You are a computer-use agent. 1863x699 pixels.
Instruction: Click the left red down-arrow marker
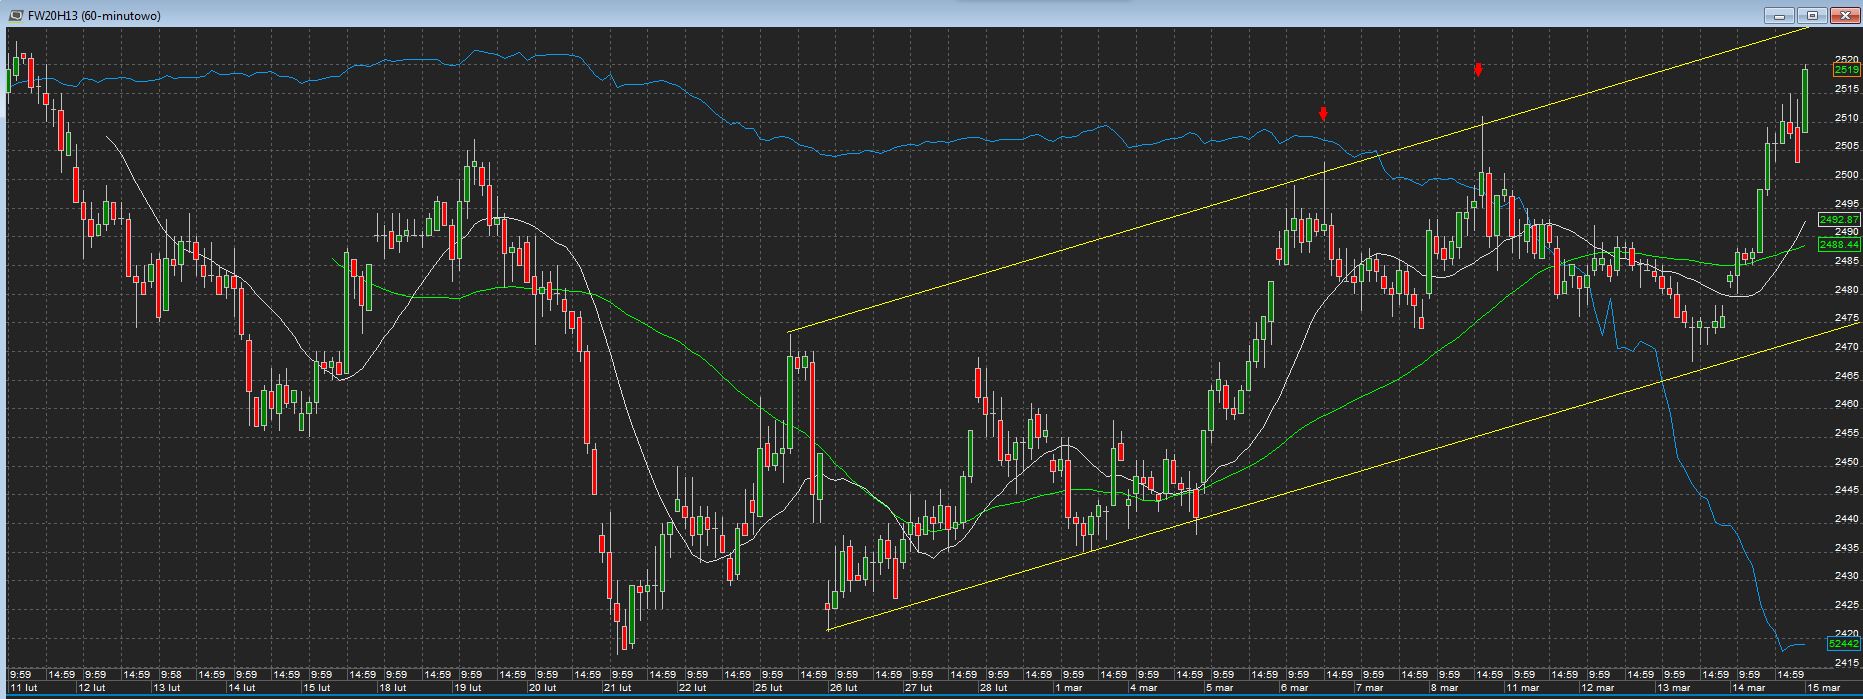coord(1323,114)
